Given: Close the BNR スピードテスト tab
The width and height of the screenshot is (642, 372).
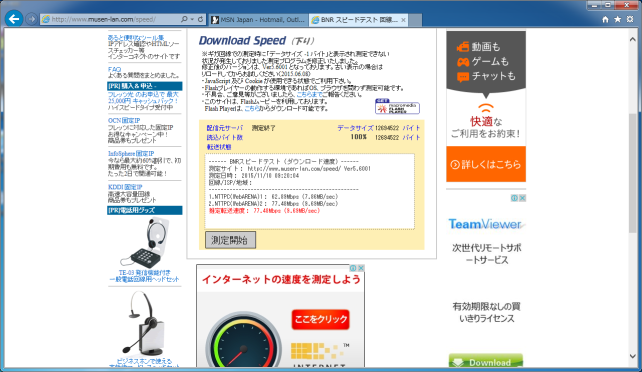Looking at the screenshot, I should [x=403, y=20].
